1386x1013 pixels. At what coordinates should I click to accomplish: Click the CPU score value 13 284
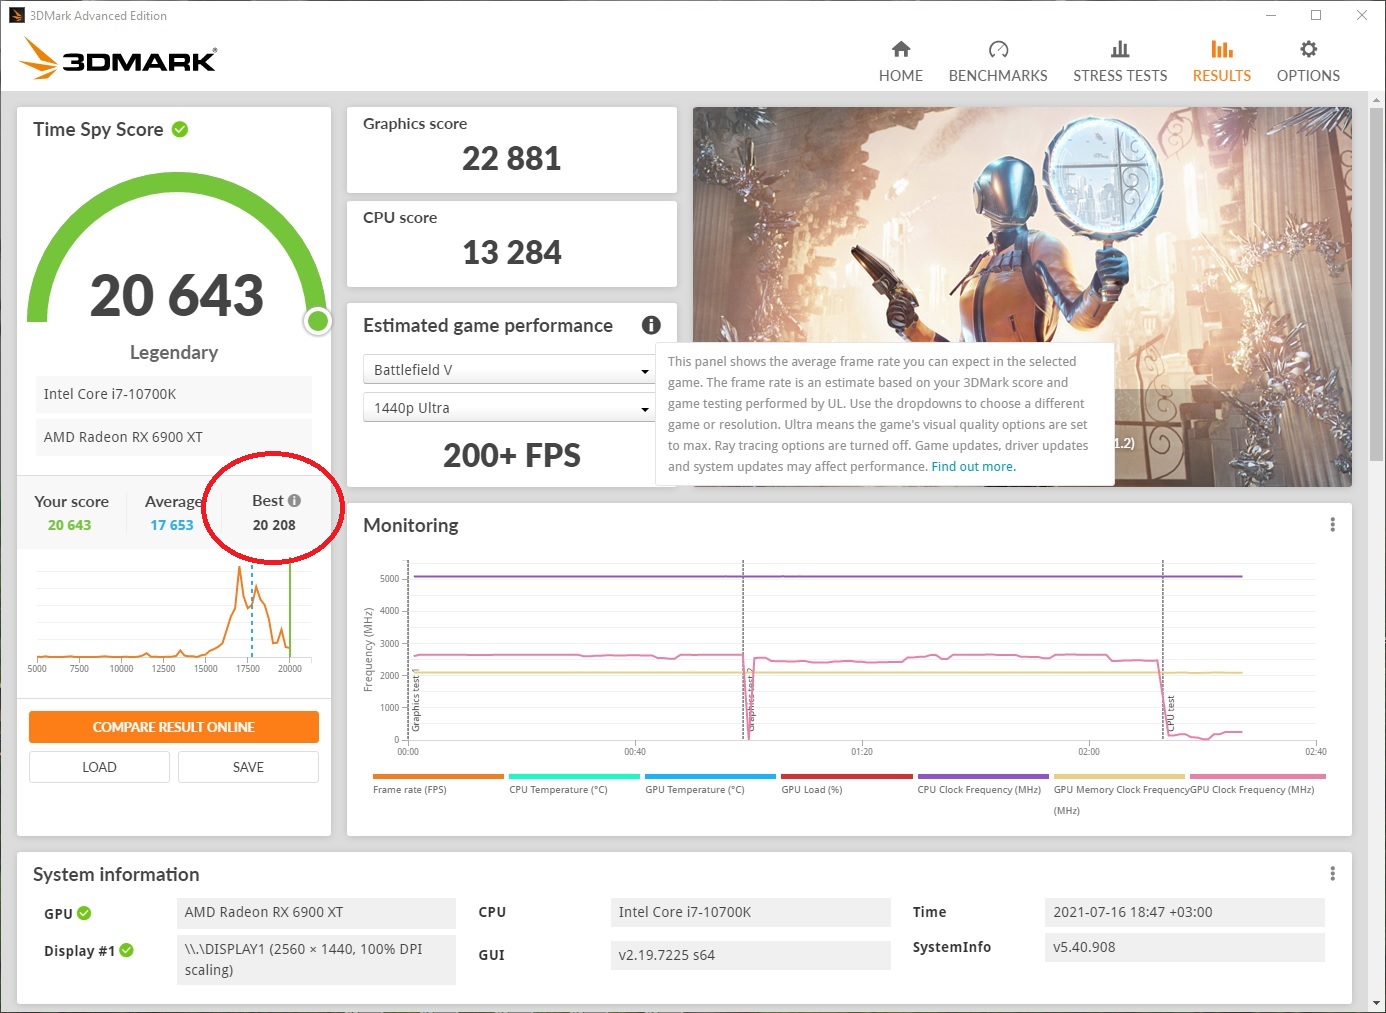511,252
